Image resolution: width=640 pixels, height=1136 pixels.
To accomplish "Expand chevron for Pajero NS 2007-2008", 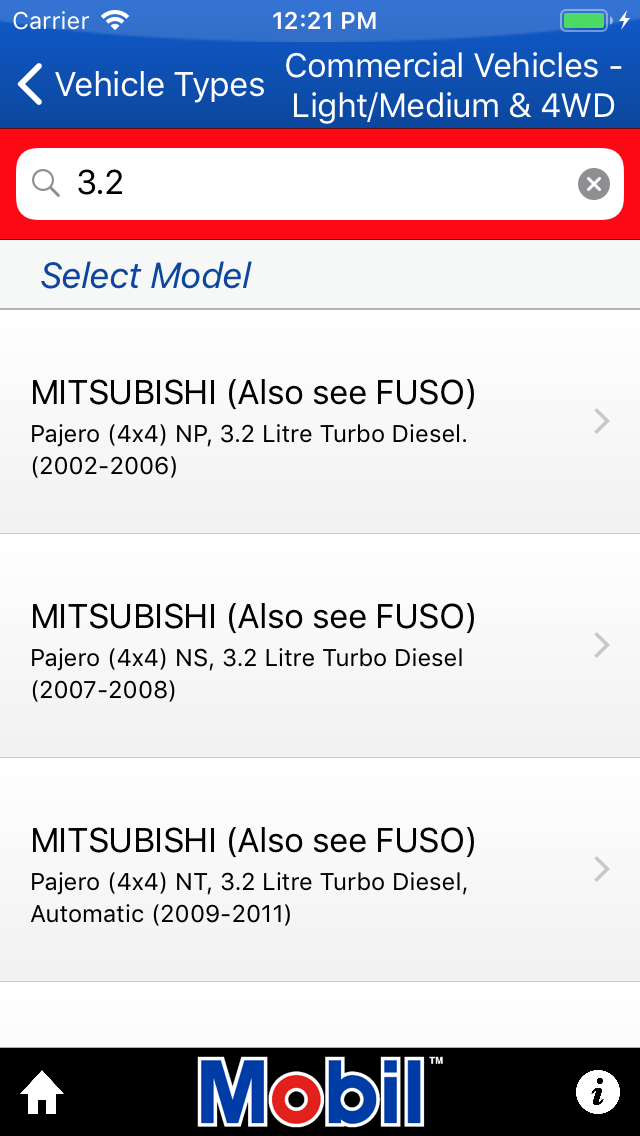I will point(601,646).
